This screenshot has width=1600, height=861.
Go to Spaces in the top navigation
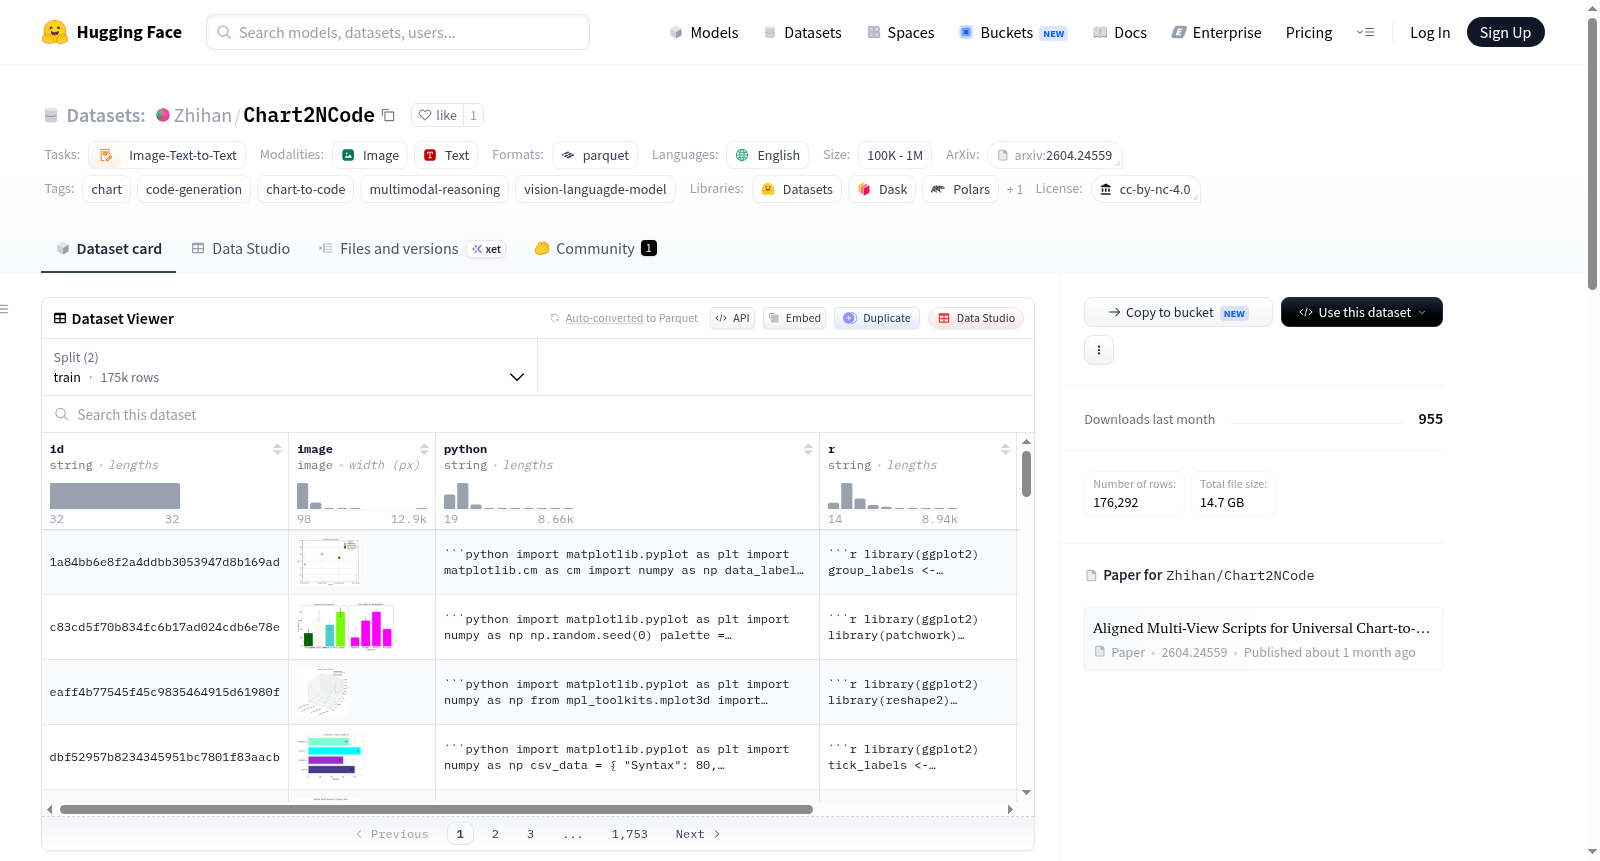point(900,32)
